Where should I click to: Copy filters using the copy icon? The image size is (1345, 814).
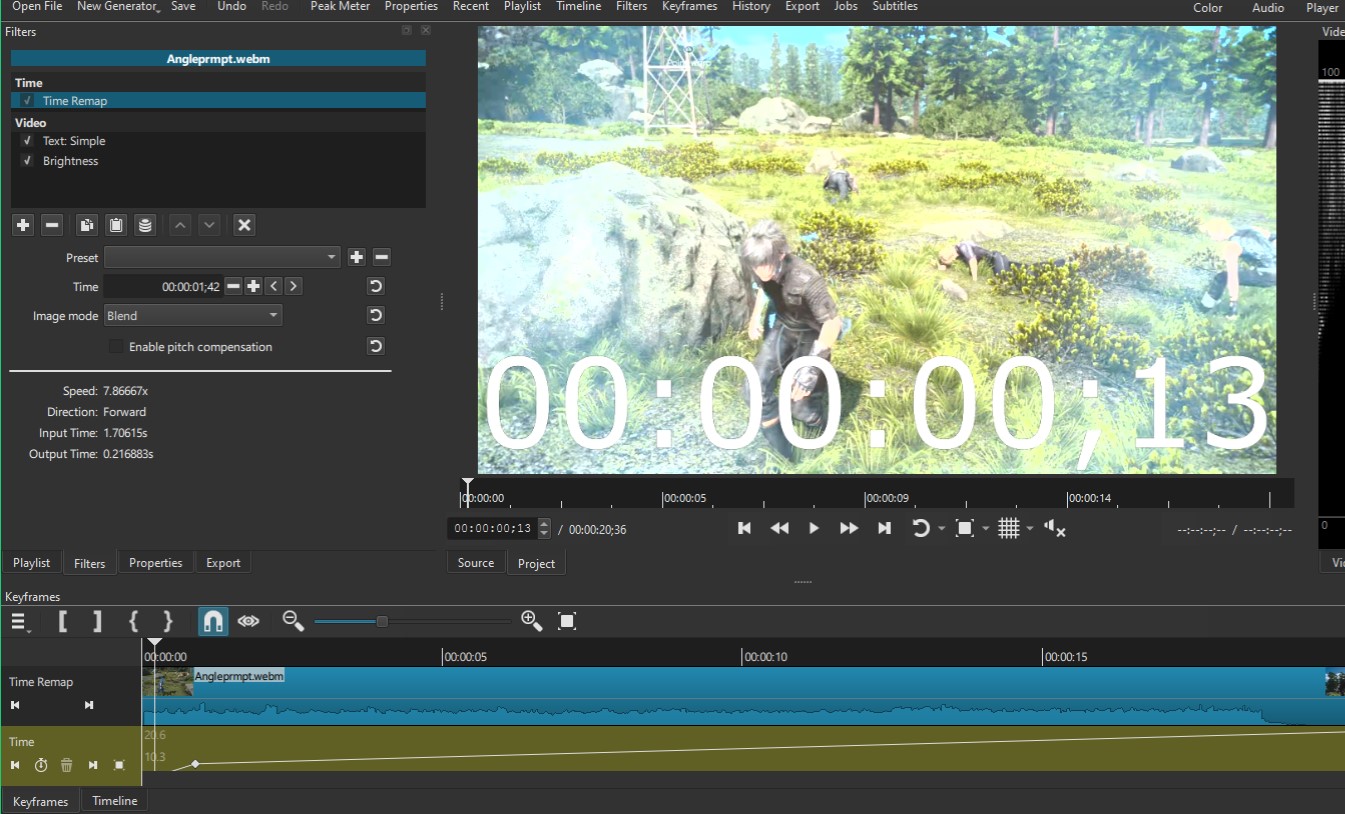click(87, 225)
